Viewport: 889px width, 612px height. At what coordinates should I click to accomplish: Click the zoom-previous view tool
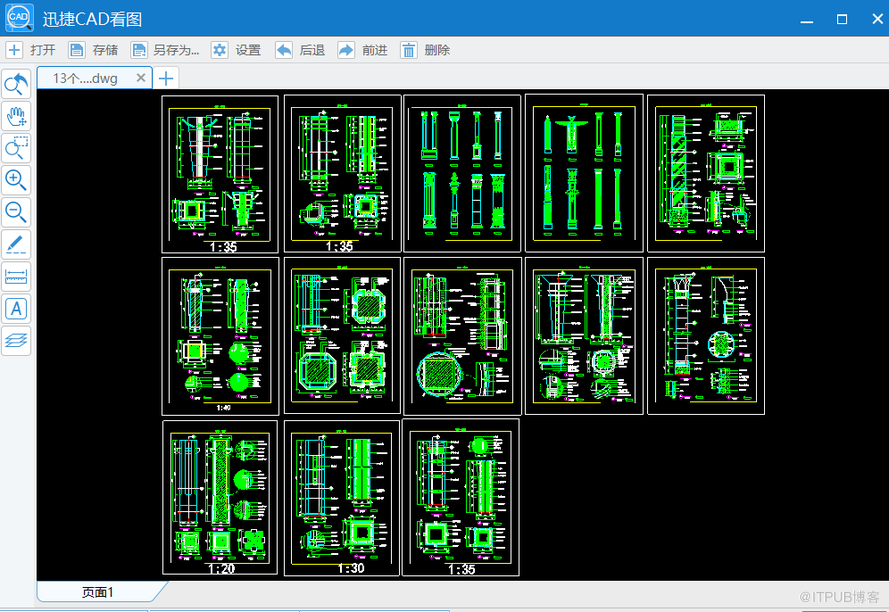(x=17, y=85)
